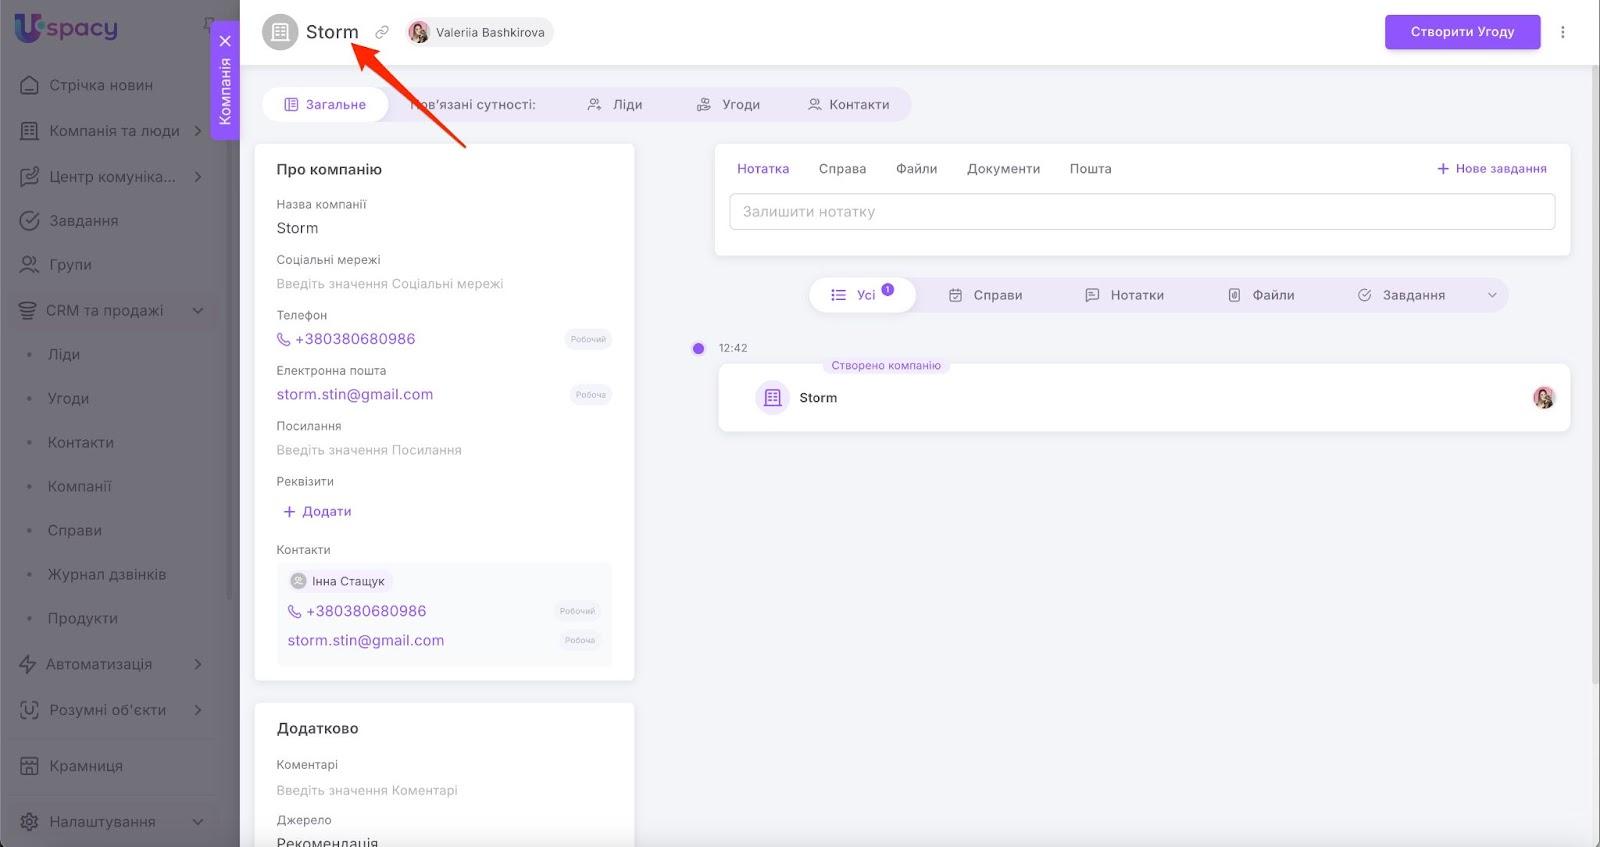Open Крамниця in the sidebar
This screenshot has height=847, width=1600.
point(86,766)
